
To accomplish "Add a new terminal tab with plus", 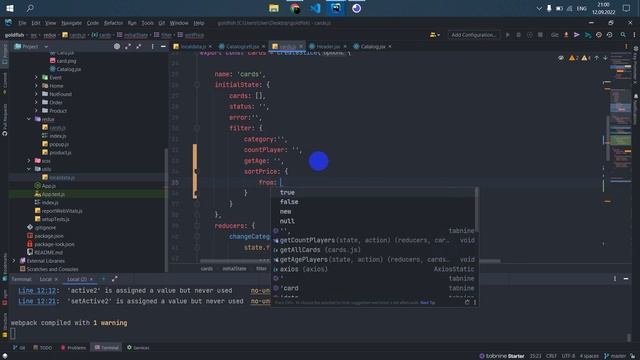I will click(103, 279).
